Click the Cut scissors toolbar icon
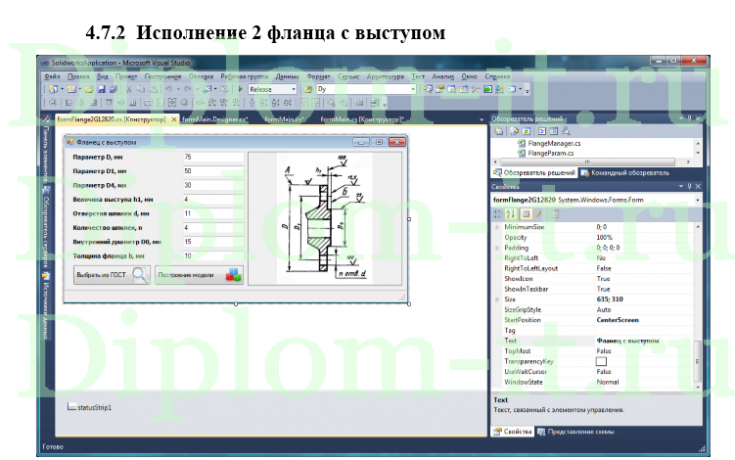Image resolution: width=735 pixels, height=460 pixels. (x=129, y=89)
